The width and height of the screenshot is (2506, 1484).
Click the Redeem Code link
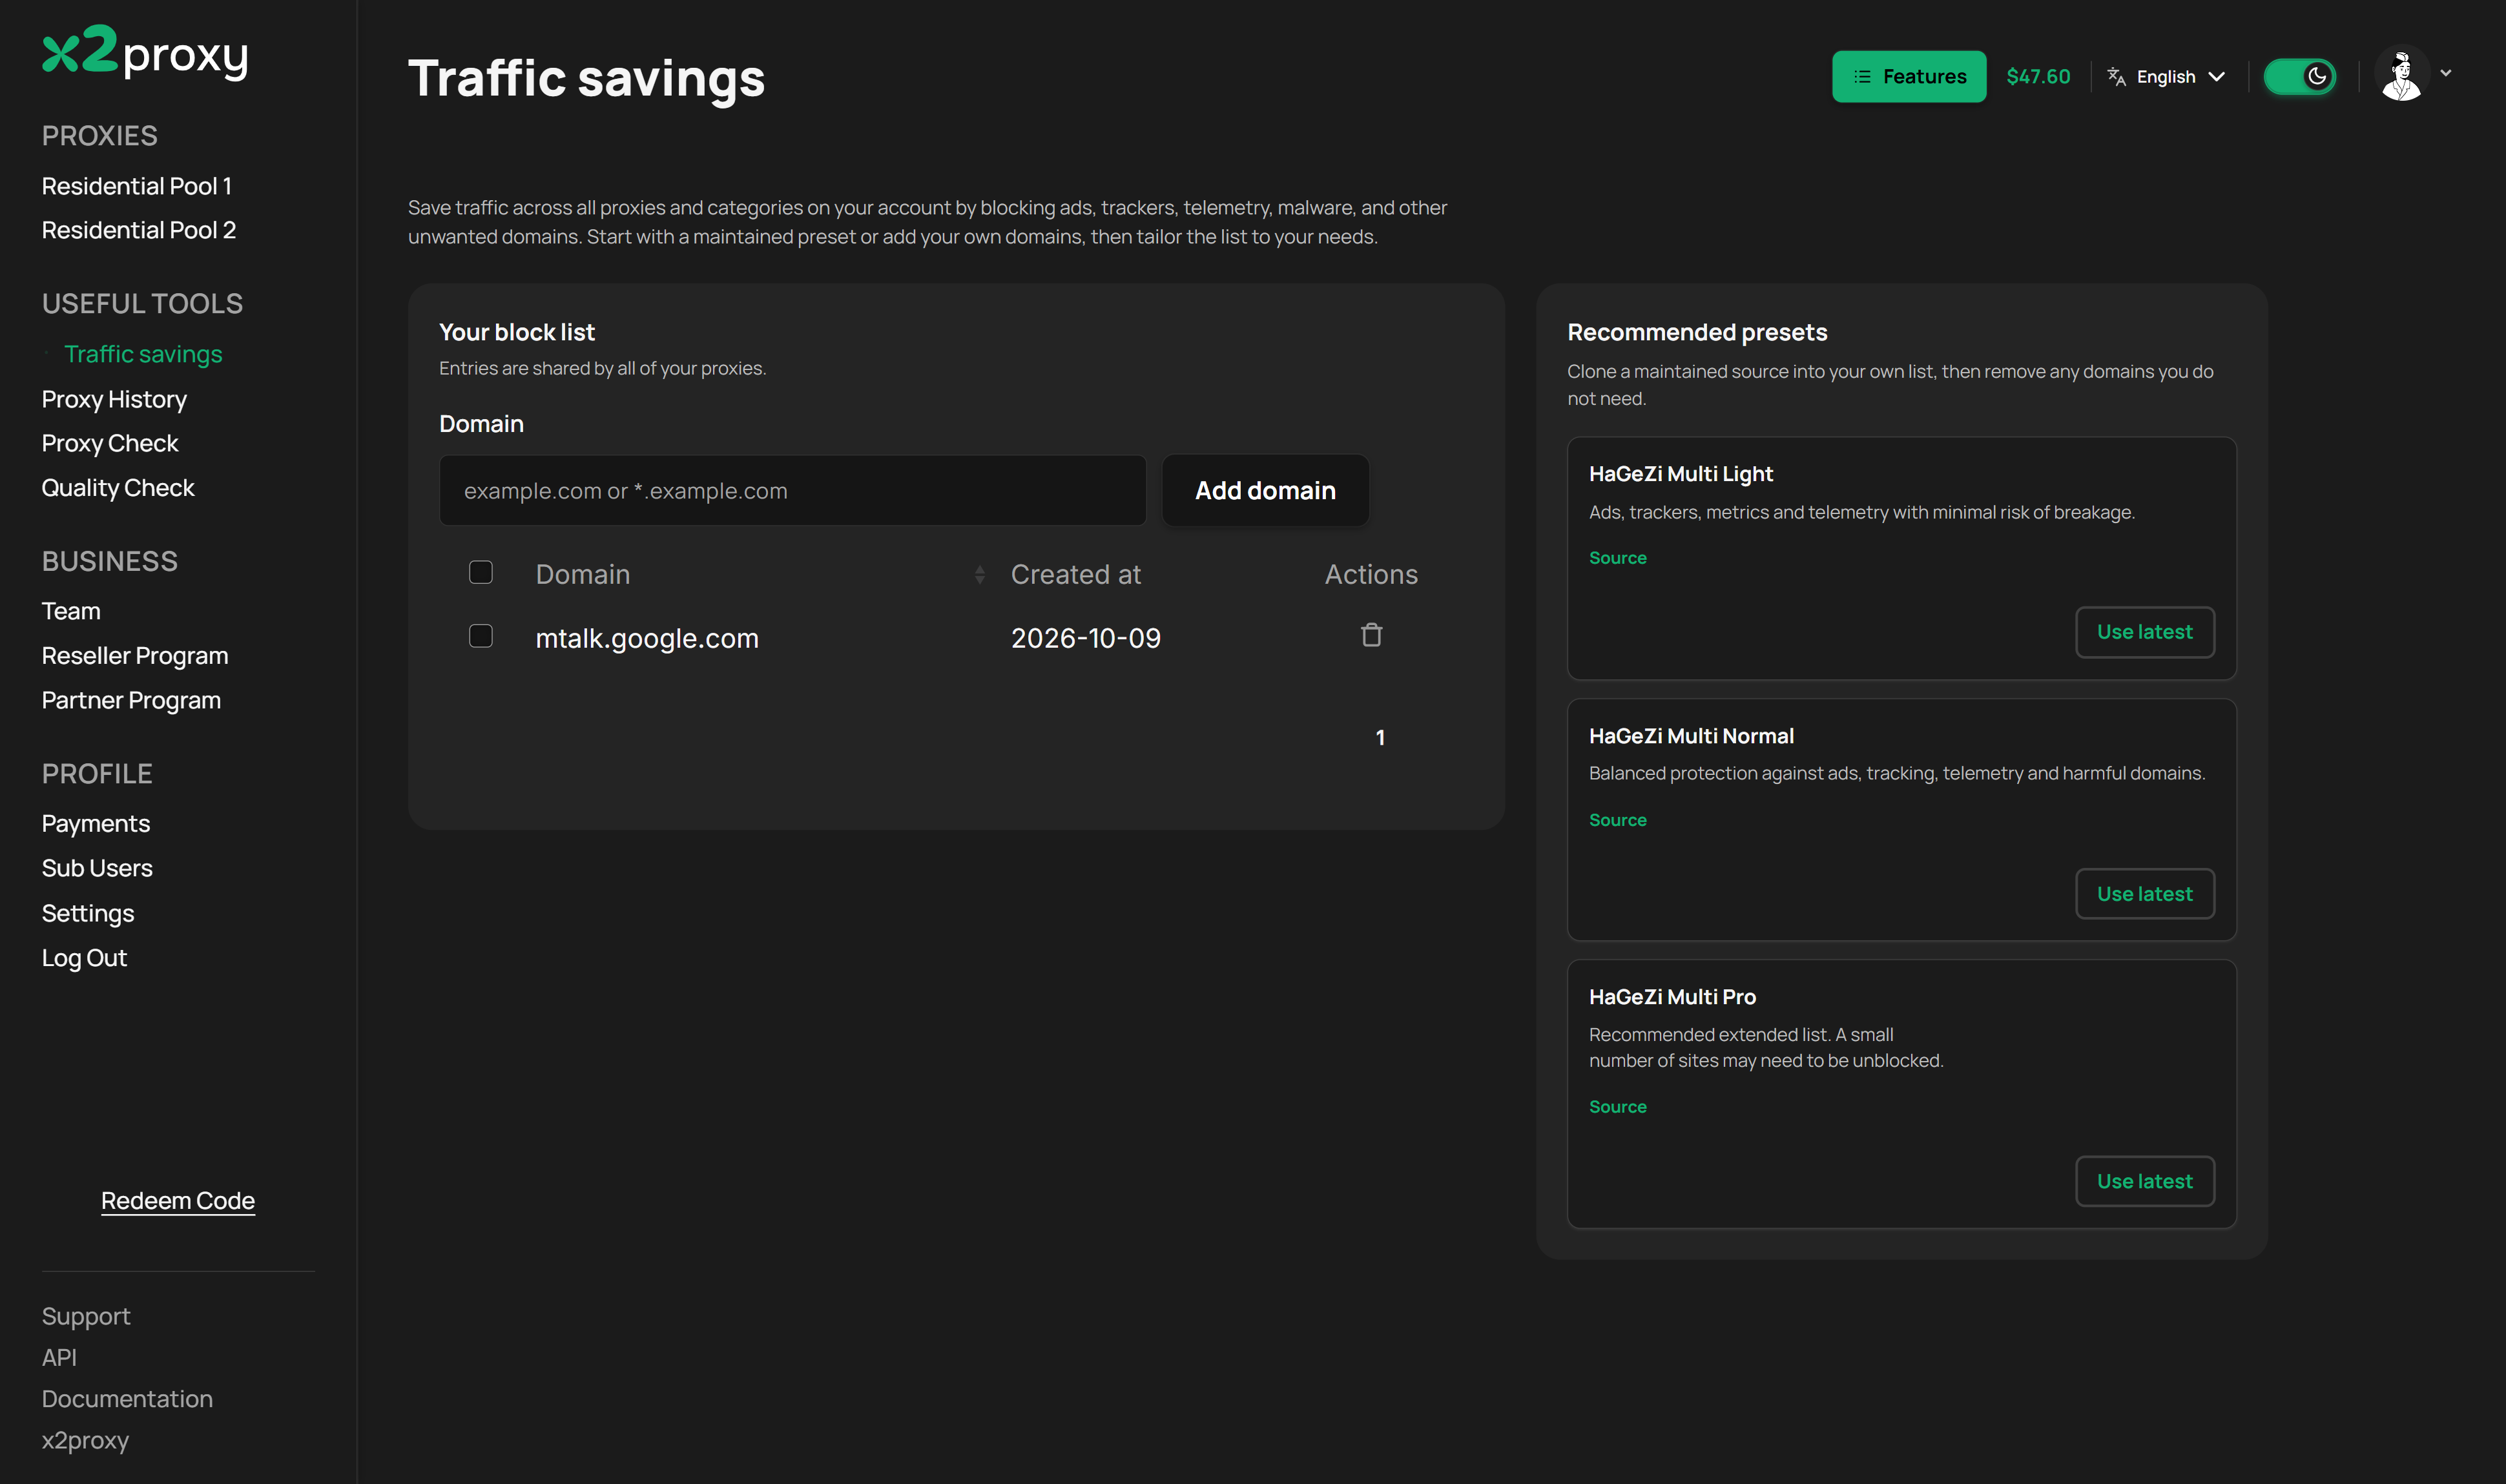point(178,1200)
